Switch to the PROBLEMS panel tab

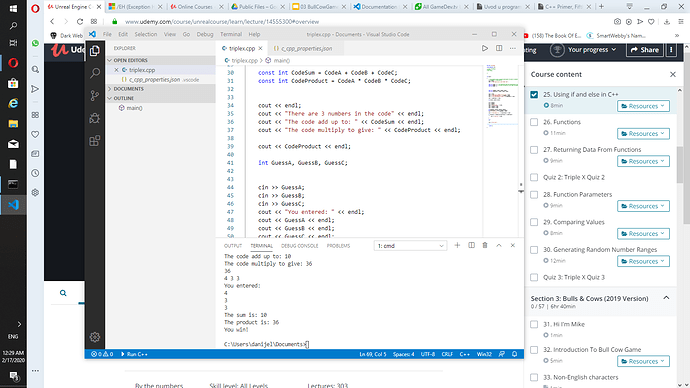pos(338,246)
